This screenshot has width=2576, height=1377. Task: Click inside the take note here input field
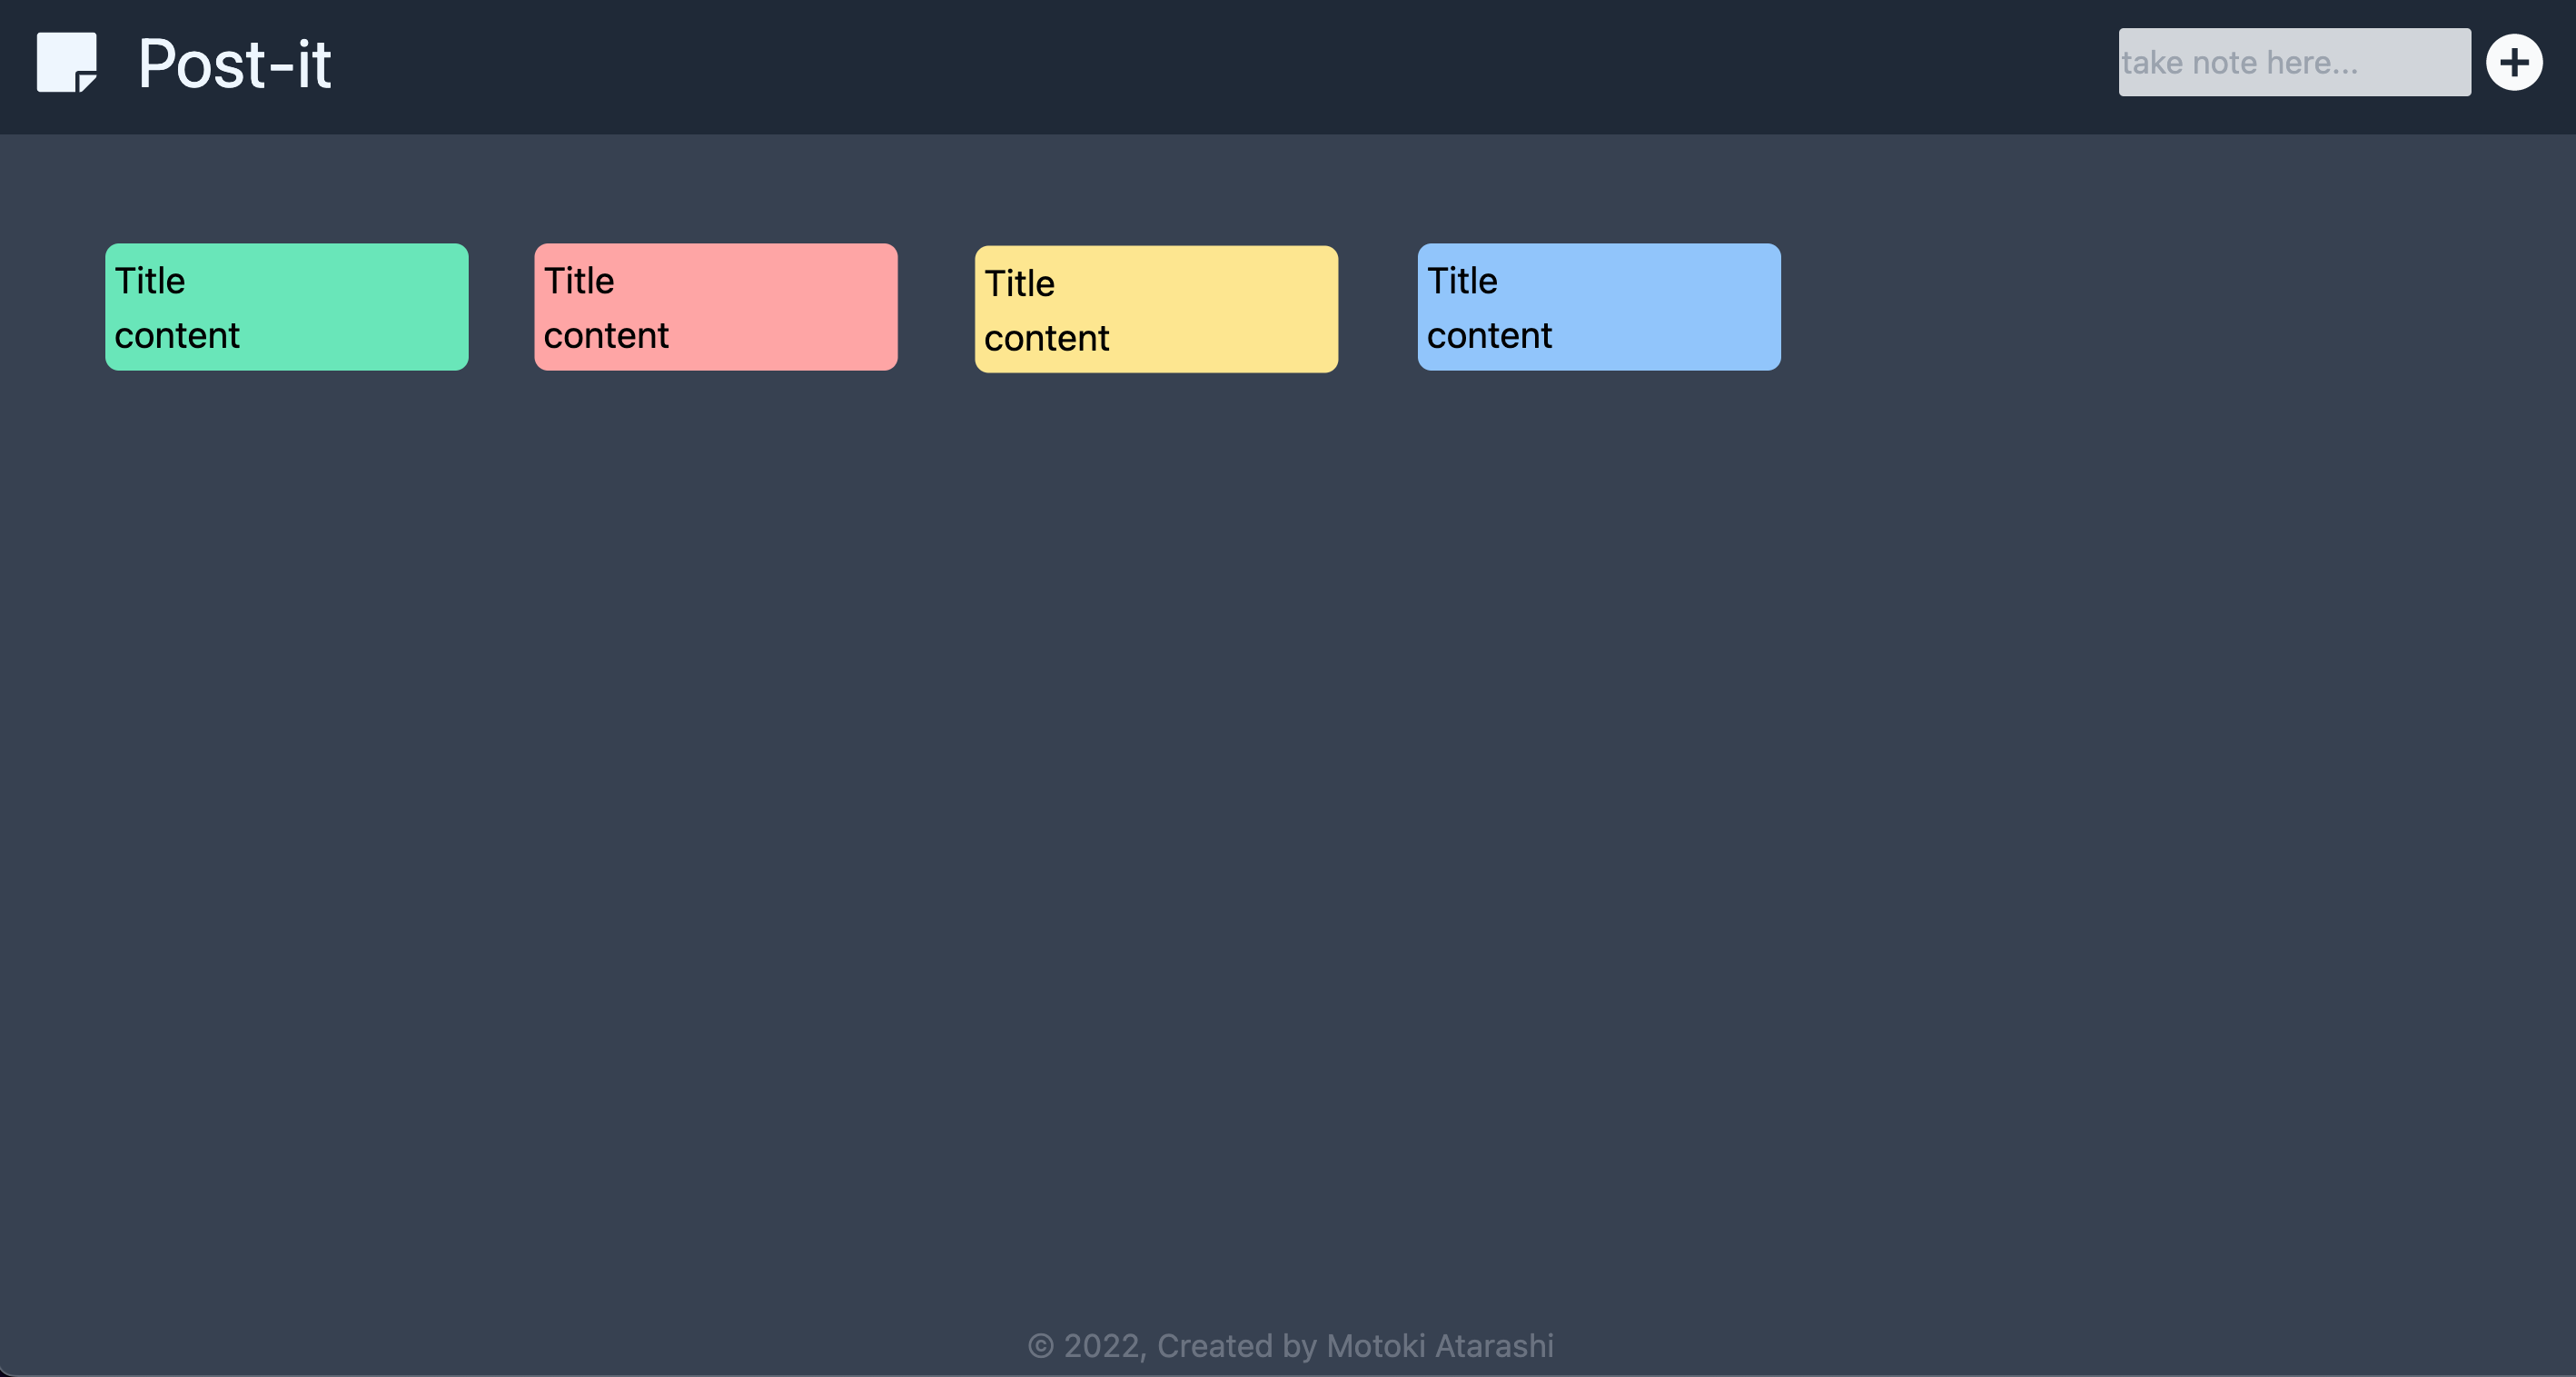click(2294, 62)
